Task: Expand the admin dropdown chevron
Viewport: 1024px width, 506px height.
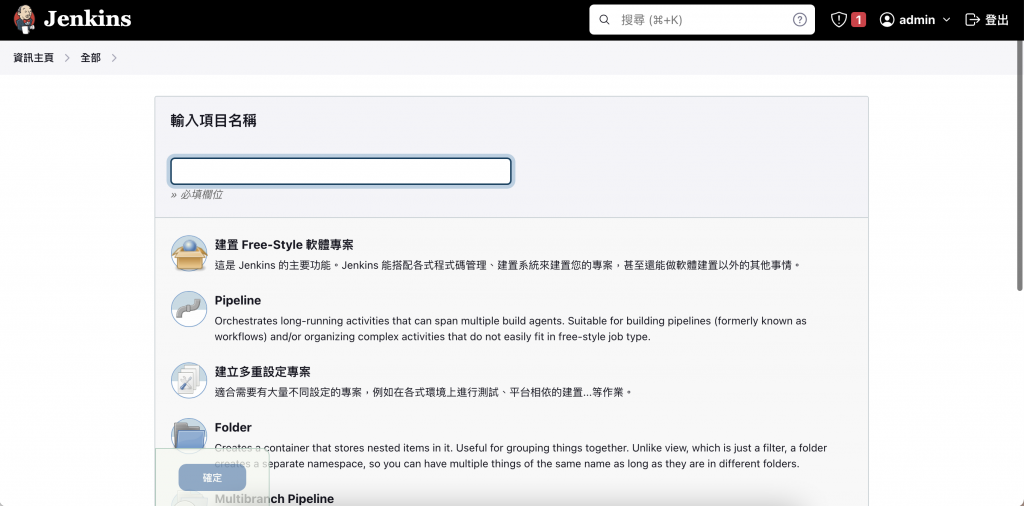Action: click(946, 20)
